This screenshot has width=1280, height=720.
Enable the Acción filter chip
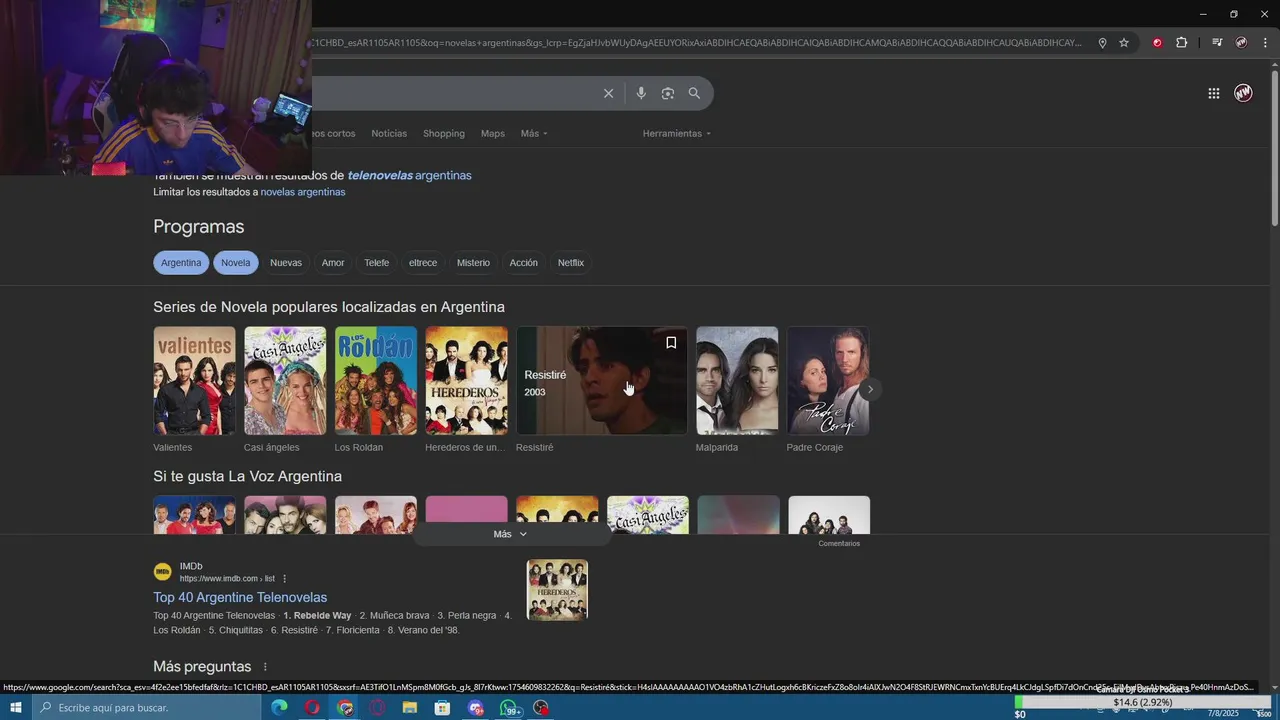[x=524, y=263]
